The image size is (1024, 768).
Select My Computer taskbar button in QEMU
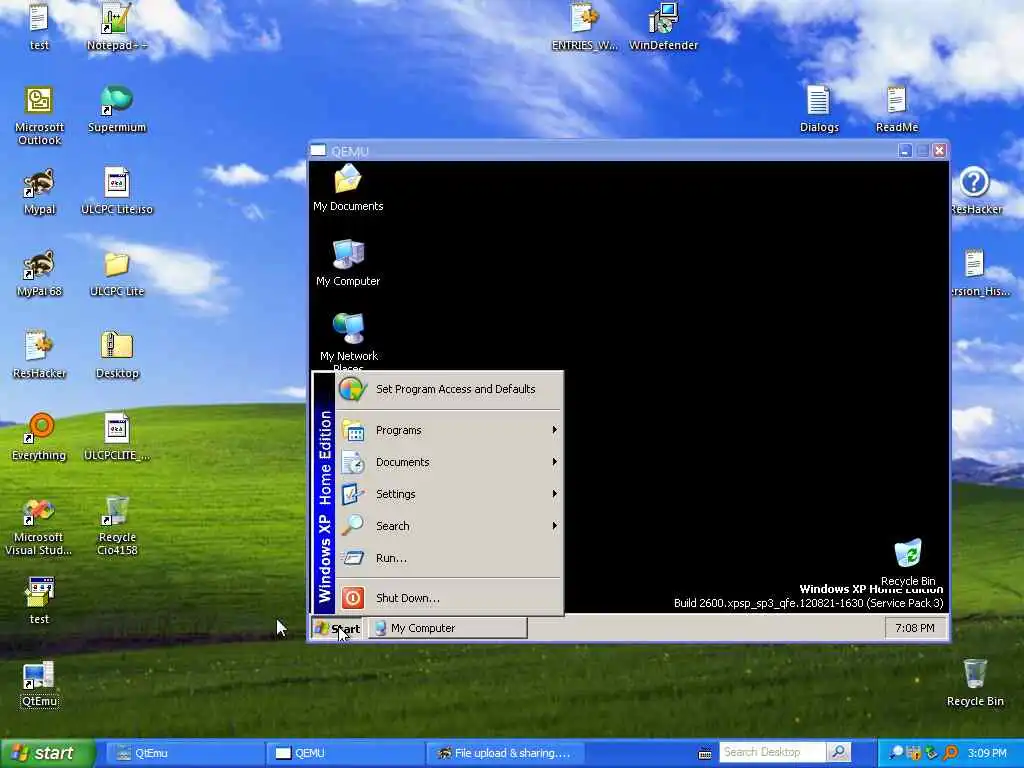(447, 628)
